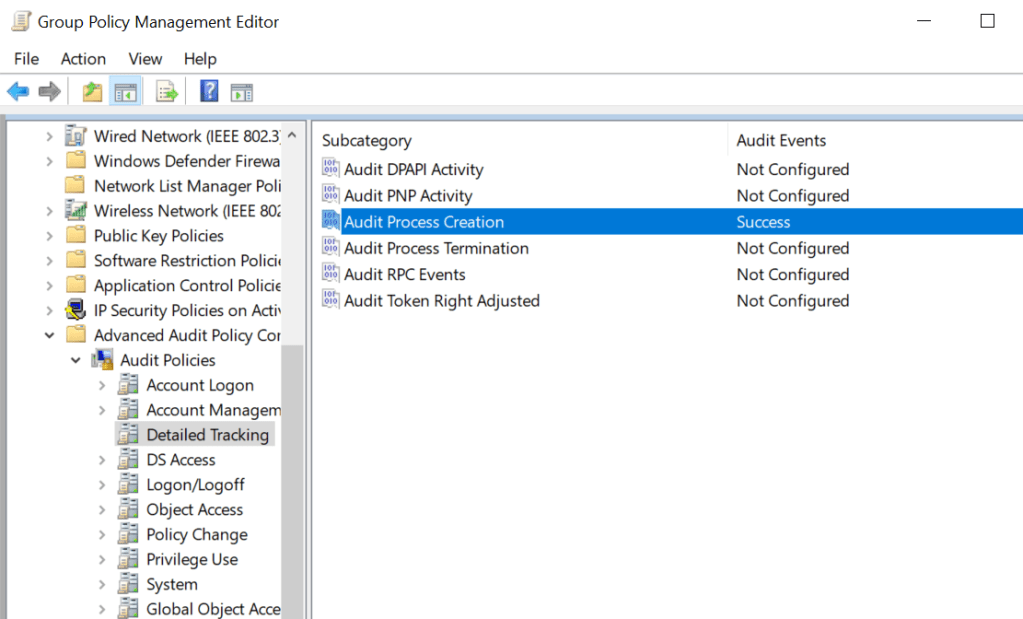This screenshot has width=1023, height=619.
Task: Open the blue Help question mark icon
Action: (209, 92)
